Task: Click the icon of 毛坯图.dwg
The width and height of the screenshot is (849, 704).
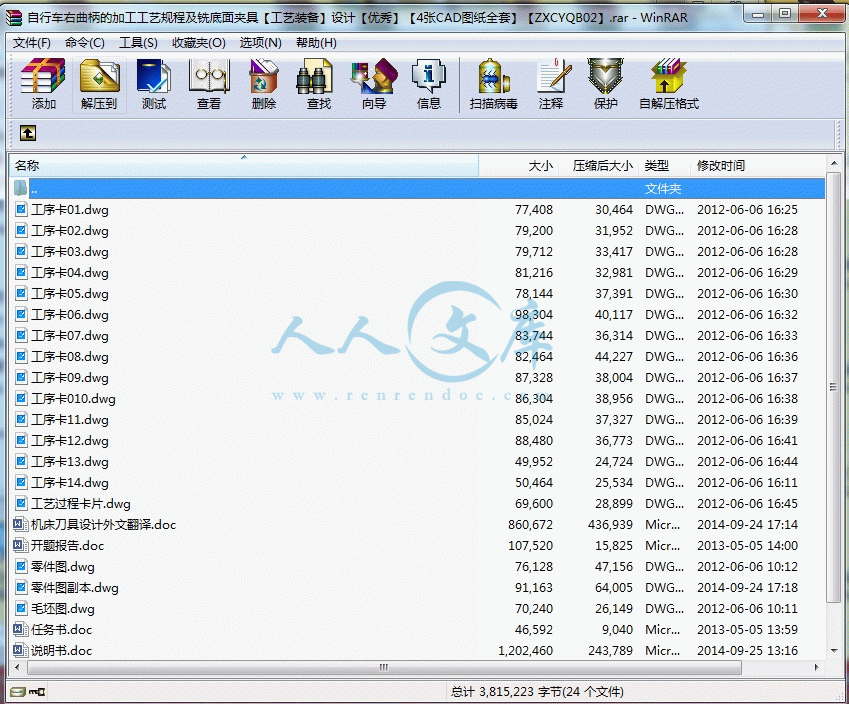Action: click(21, 608)
